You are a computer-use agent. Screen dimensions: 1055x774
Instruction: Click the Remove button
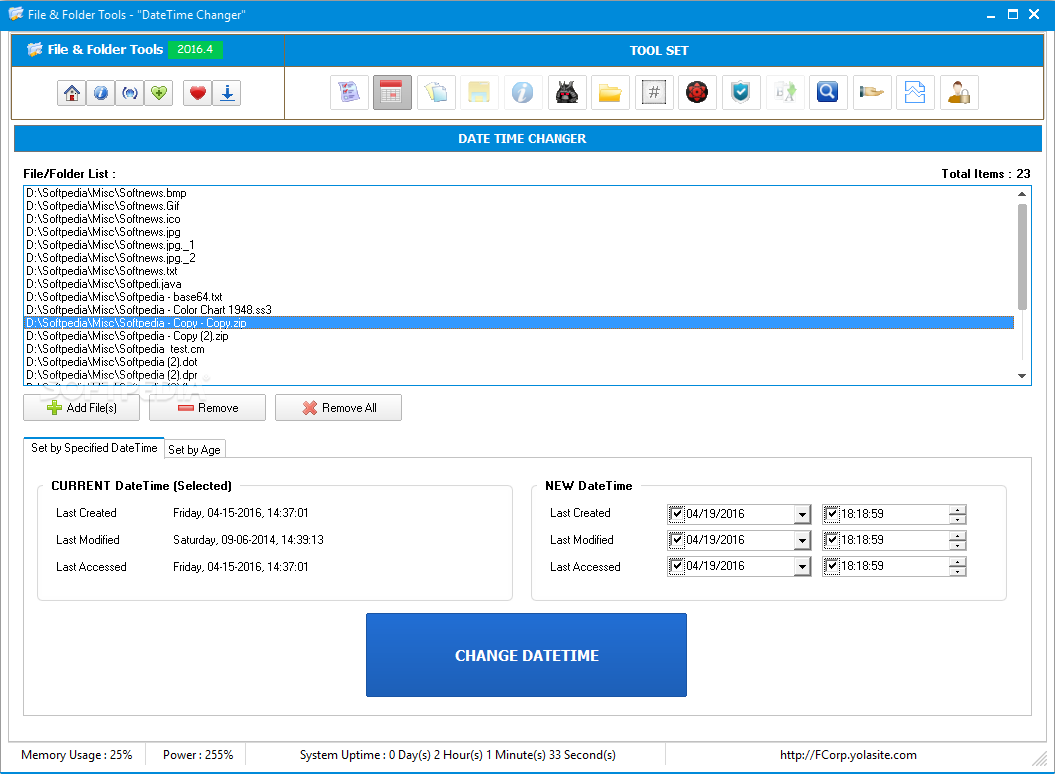pos(207,408)
